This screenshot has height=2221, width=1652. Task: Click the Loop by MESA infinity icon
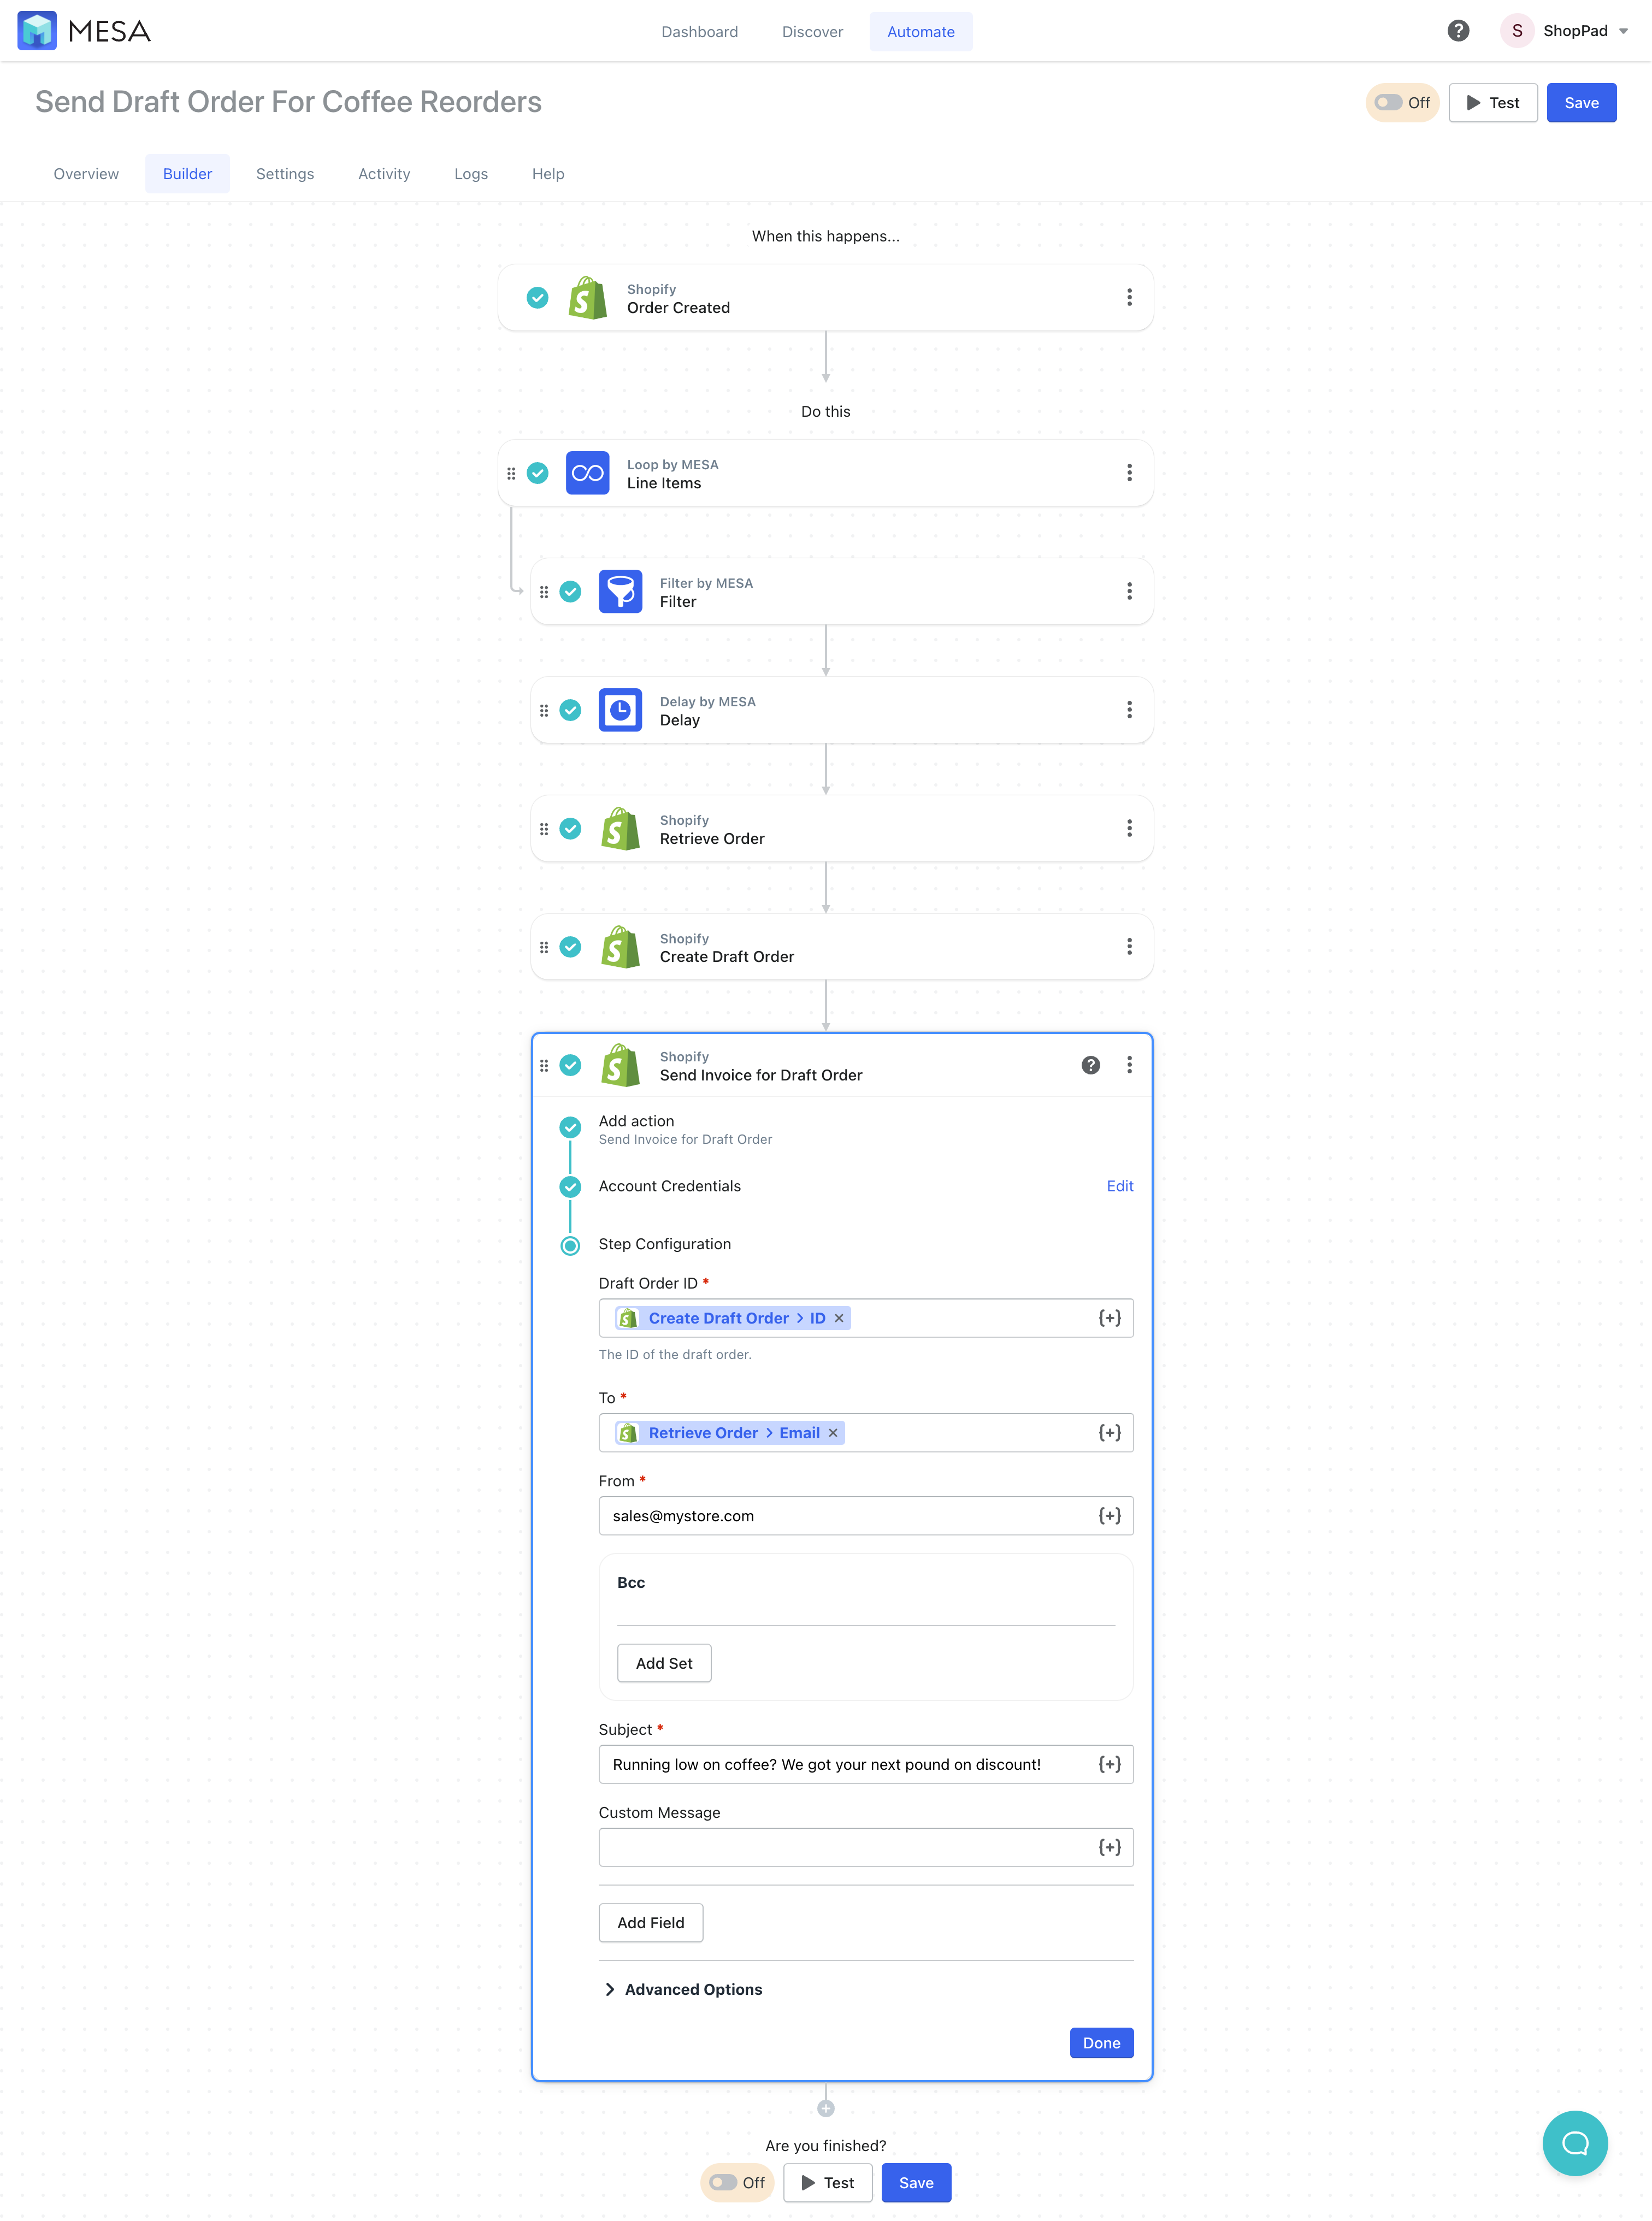pos(587,473)
